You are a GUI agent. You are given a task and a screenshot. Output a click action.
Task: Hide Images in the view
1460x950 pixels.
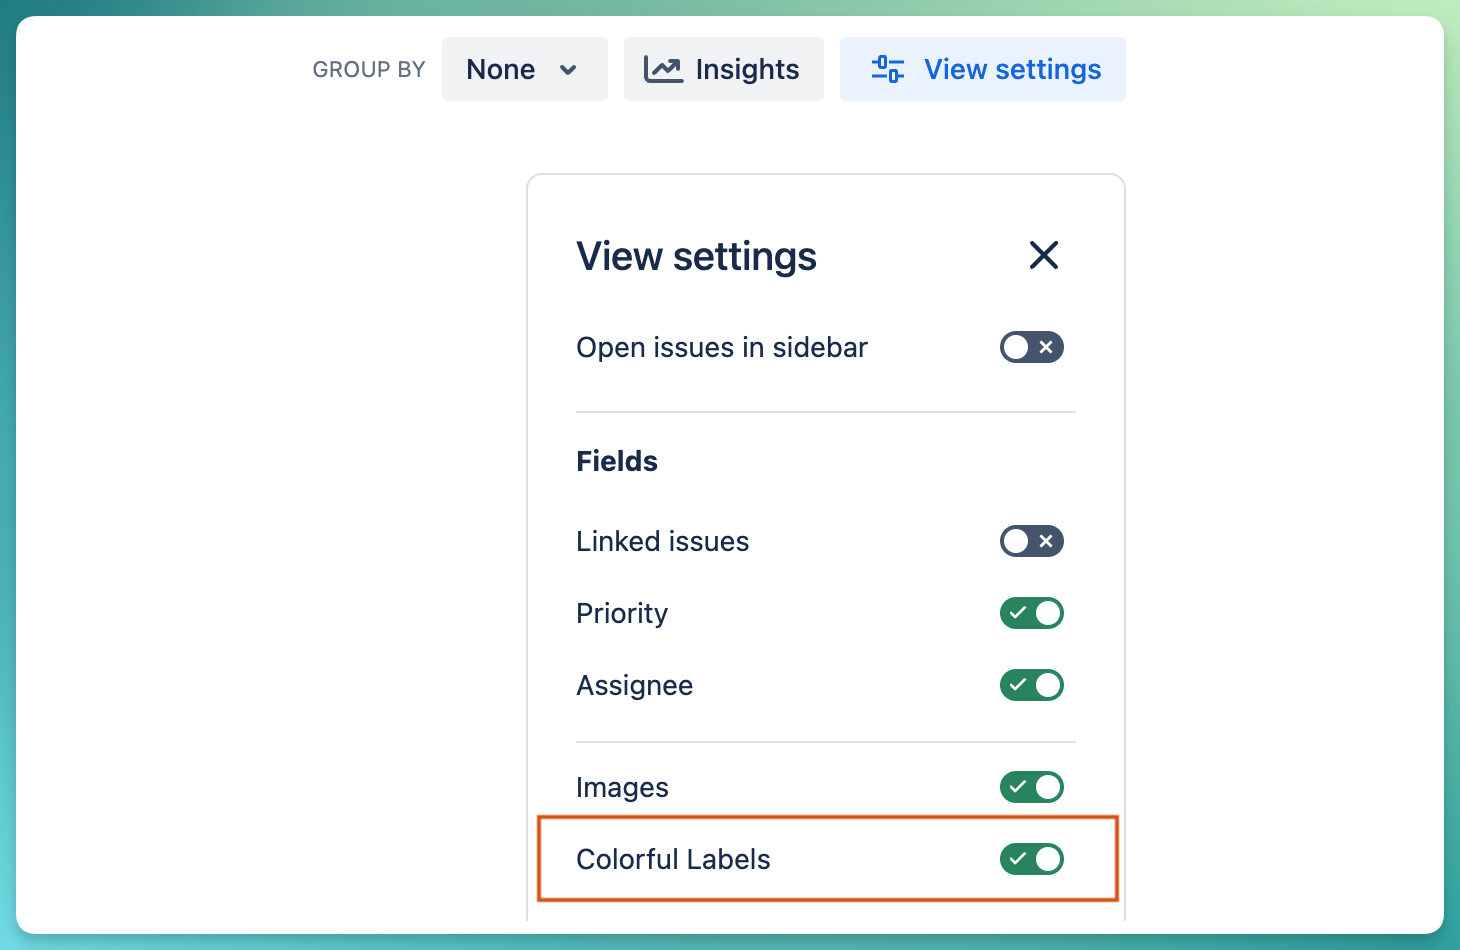coord(1031,787)
